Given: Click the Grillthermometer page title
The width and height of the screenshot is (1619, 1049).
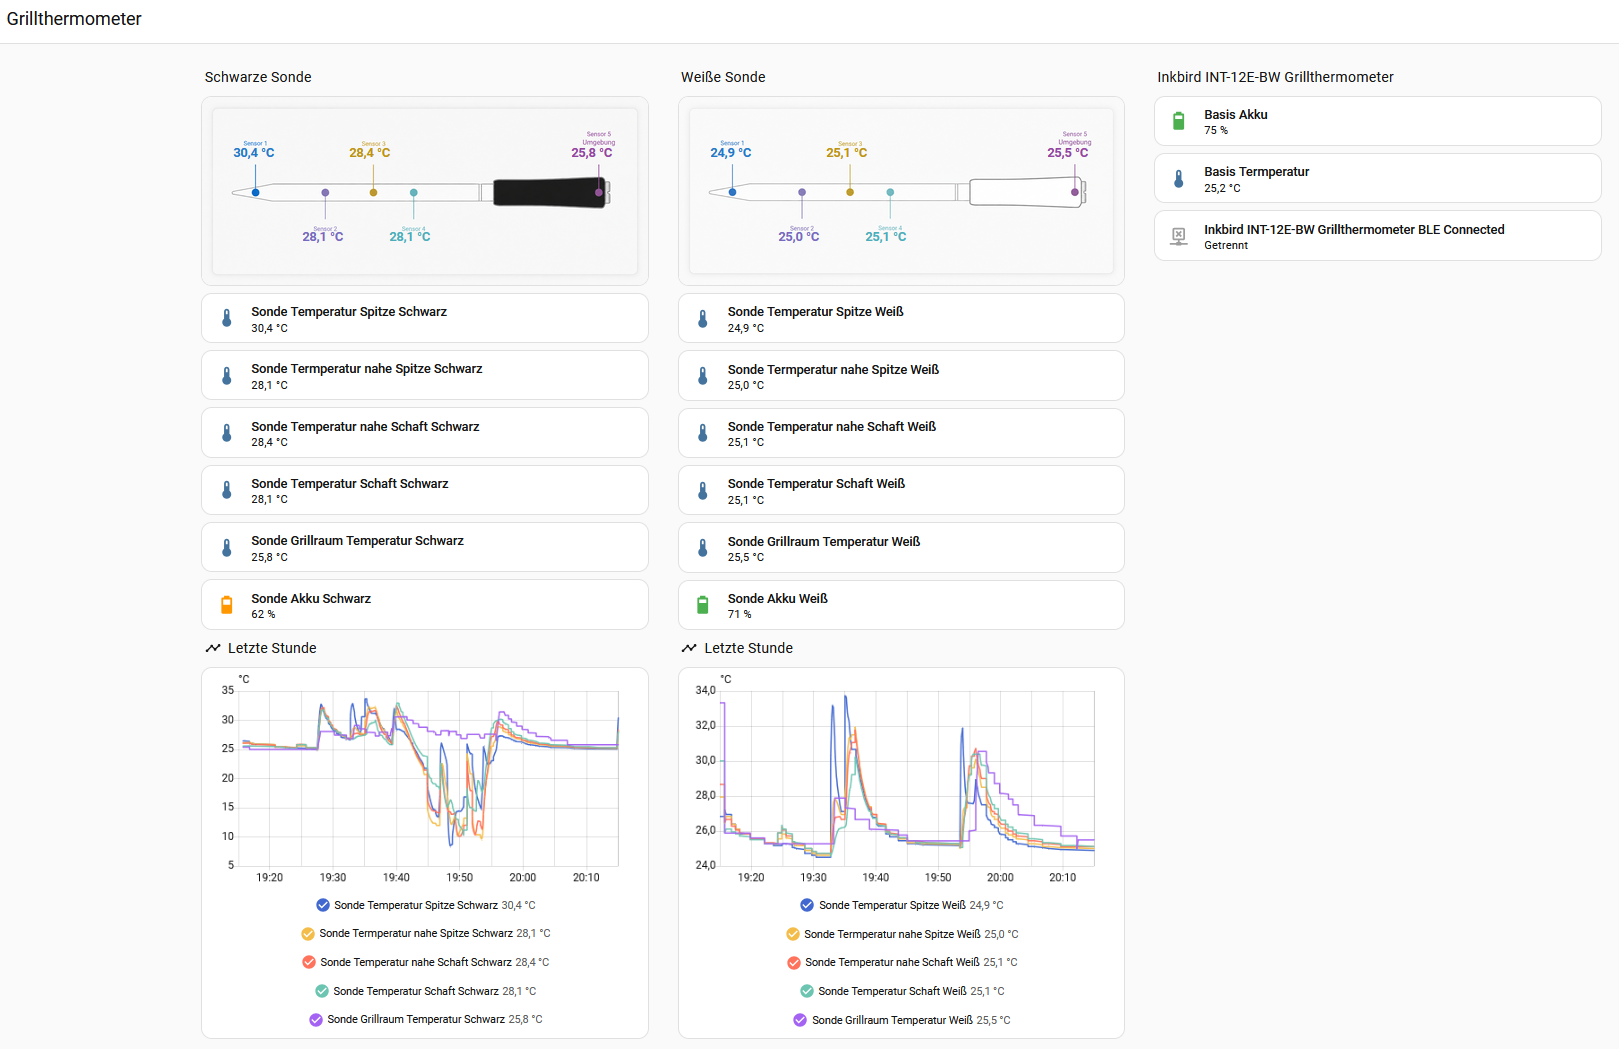Looking at the screenshot, I should pos(74,19).
